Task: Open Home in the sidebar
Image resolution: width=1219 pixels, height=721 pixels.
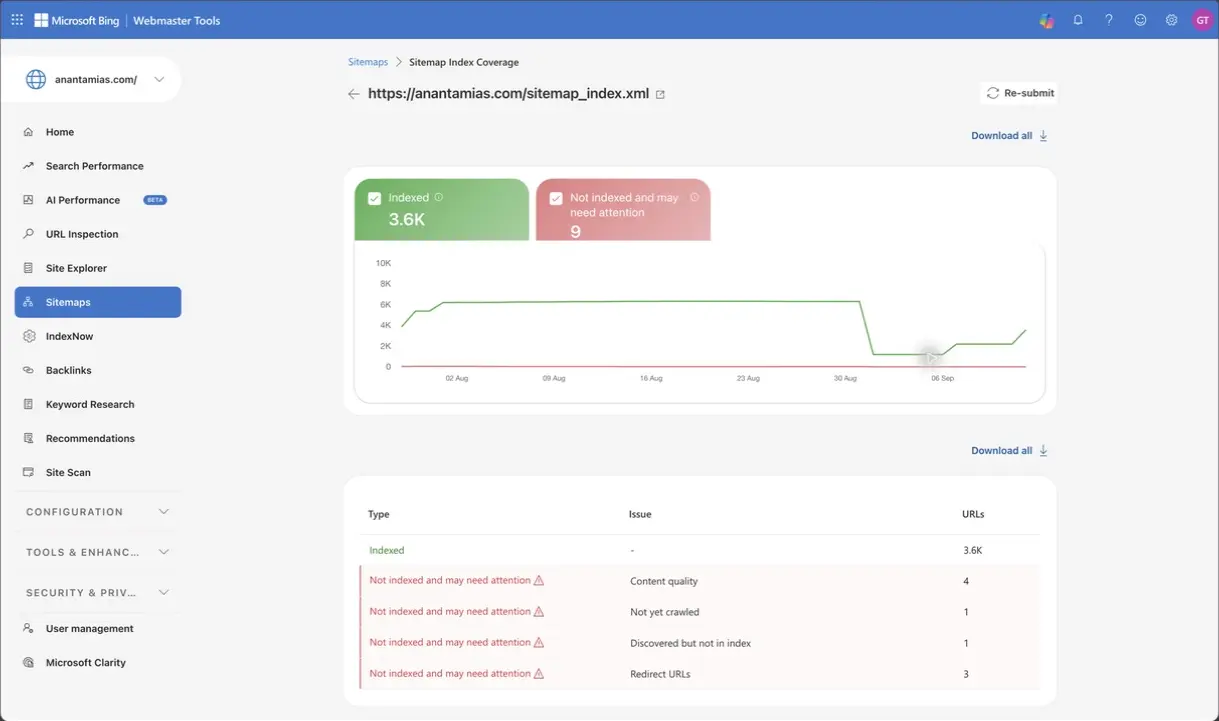Action: [98, 132]
